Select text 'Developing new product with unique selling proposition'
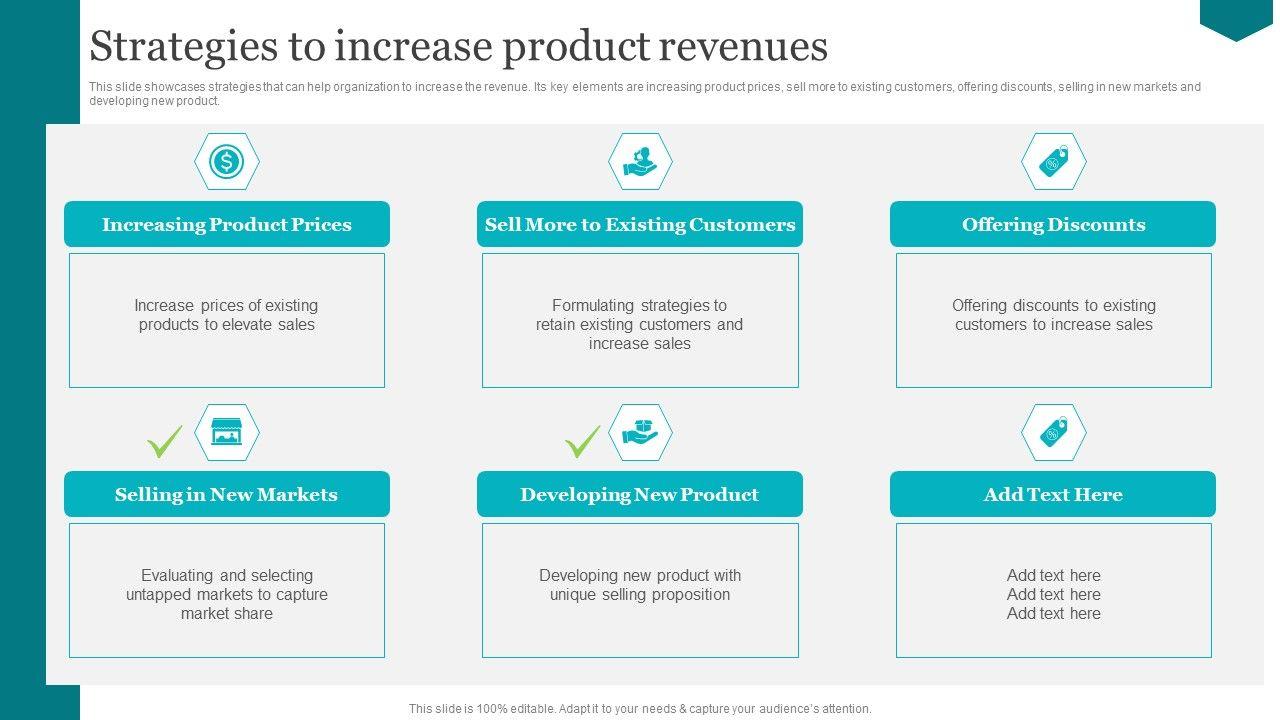The height and width of the screenshot is (720, 1280). (640, 585)
